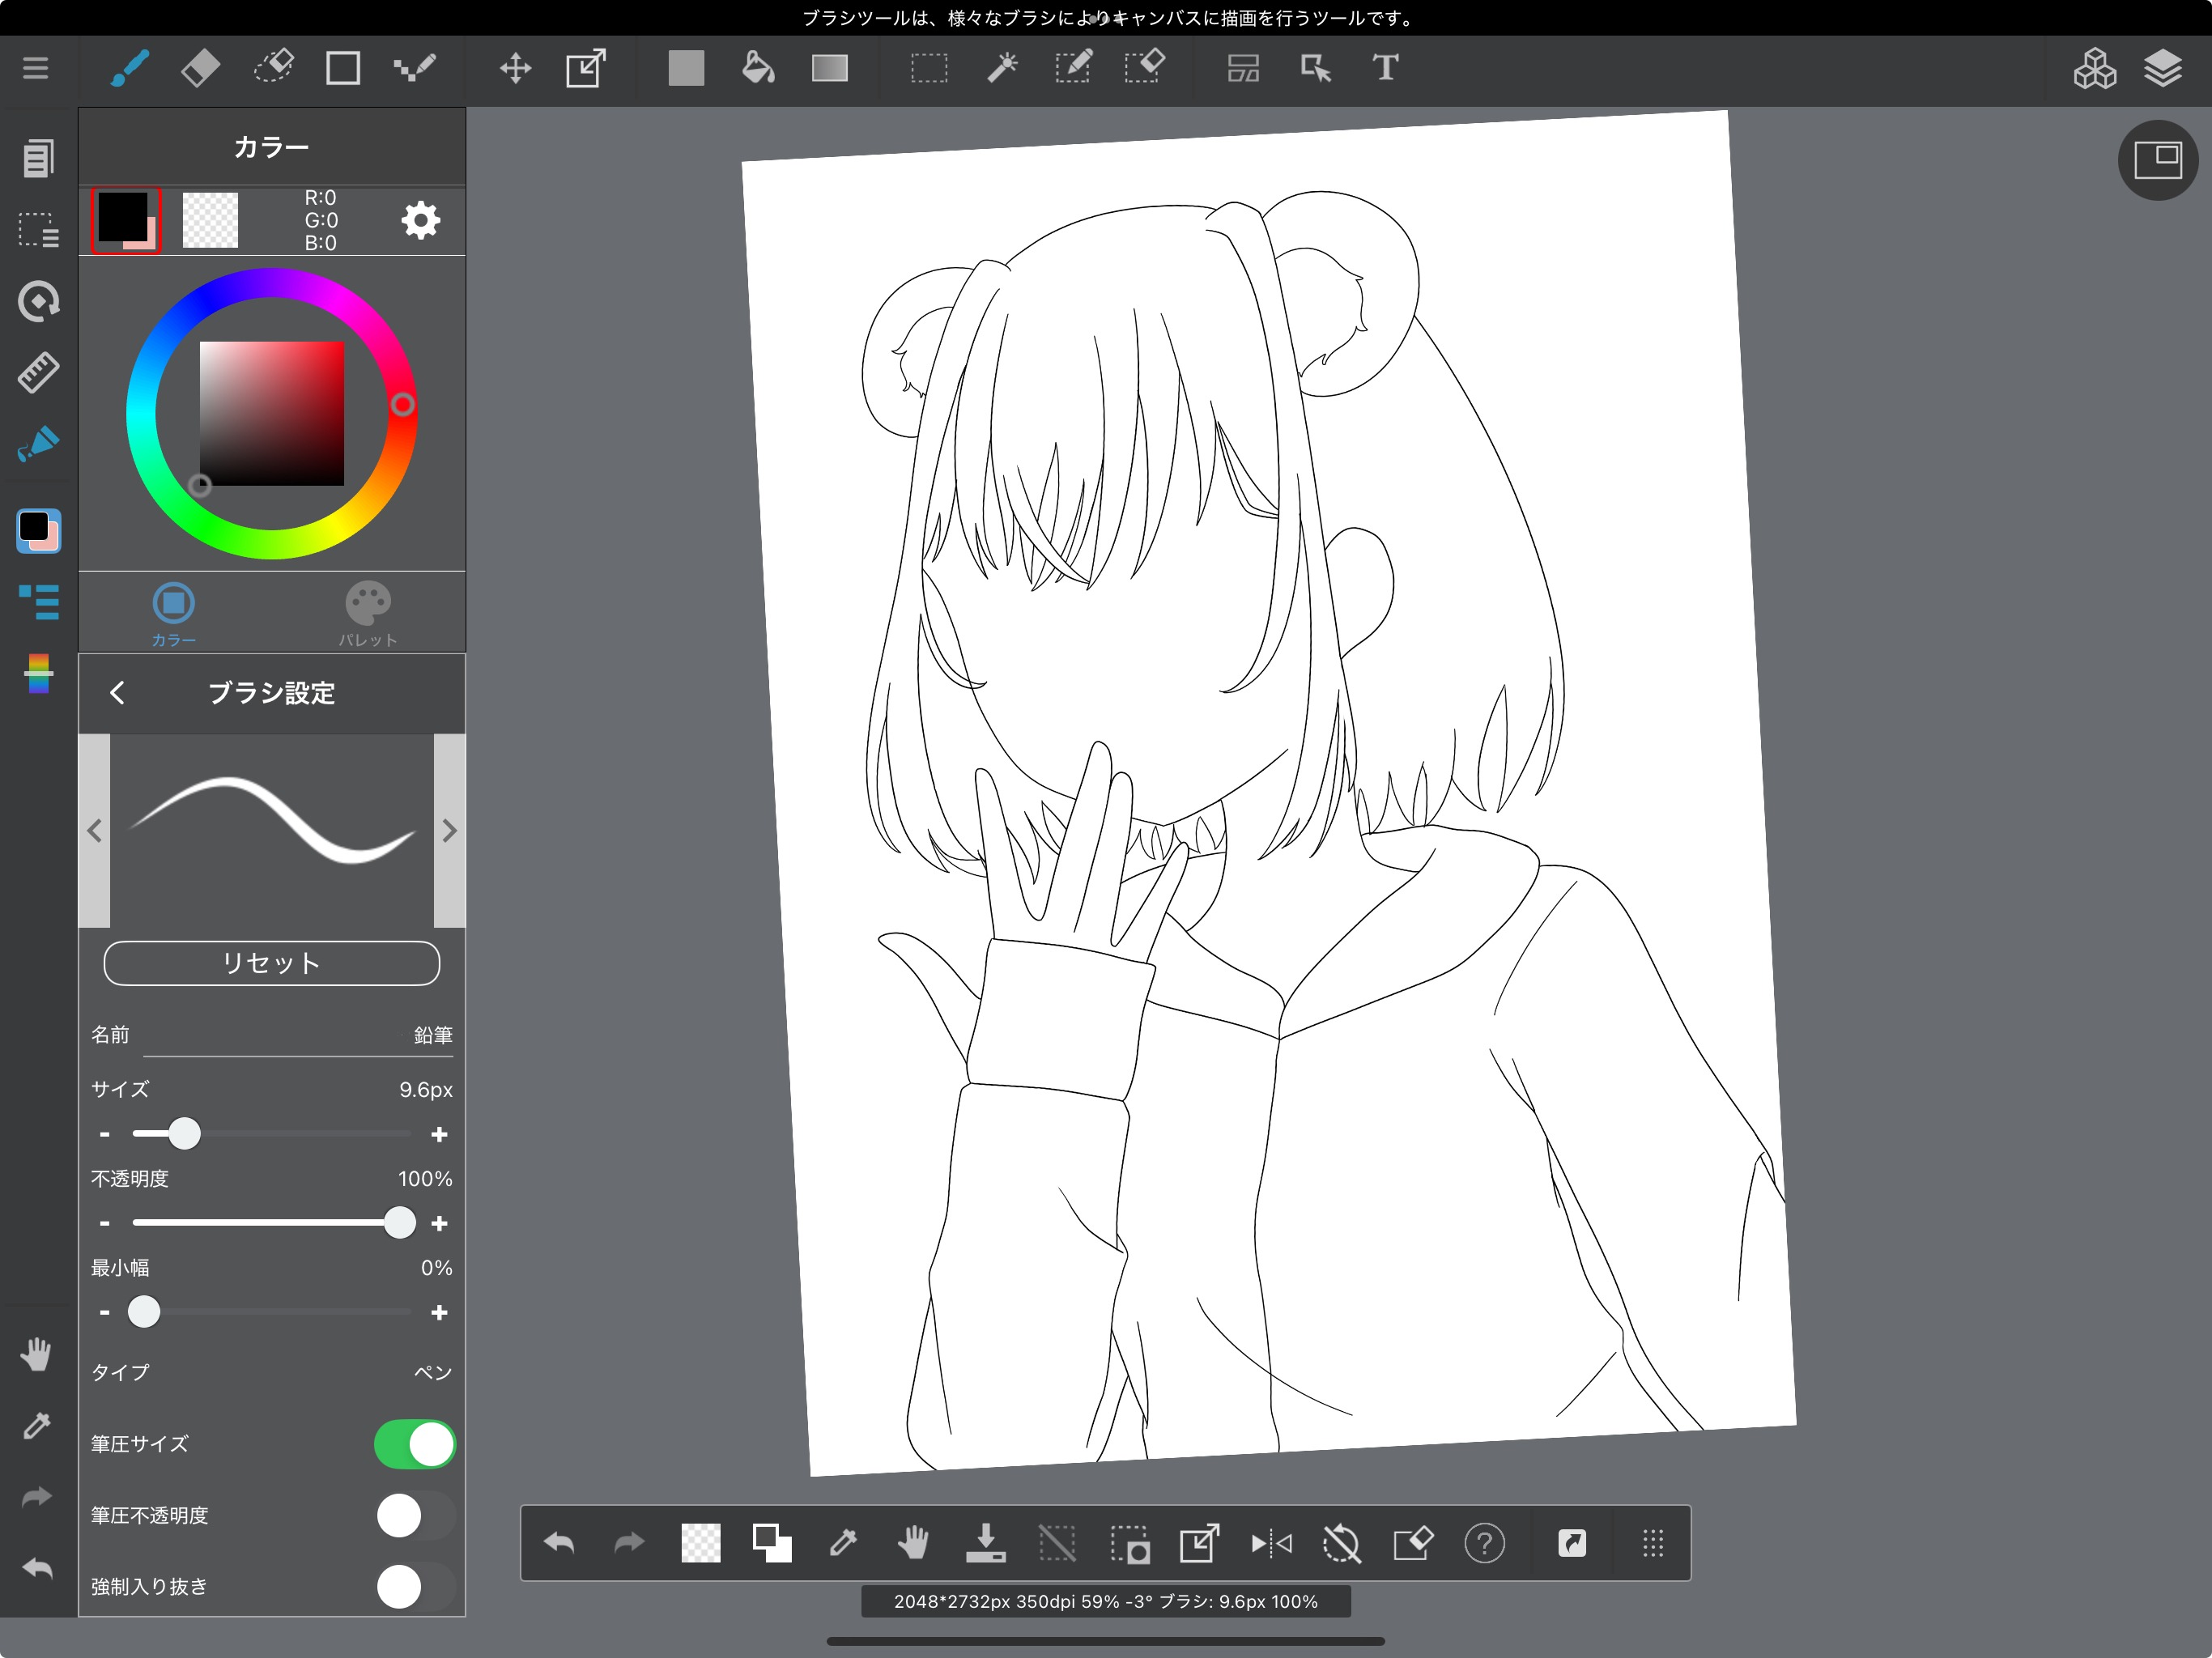
Task: Select the Fill rectangle tool
Action: tap(686, 68)
